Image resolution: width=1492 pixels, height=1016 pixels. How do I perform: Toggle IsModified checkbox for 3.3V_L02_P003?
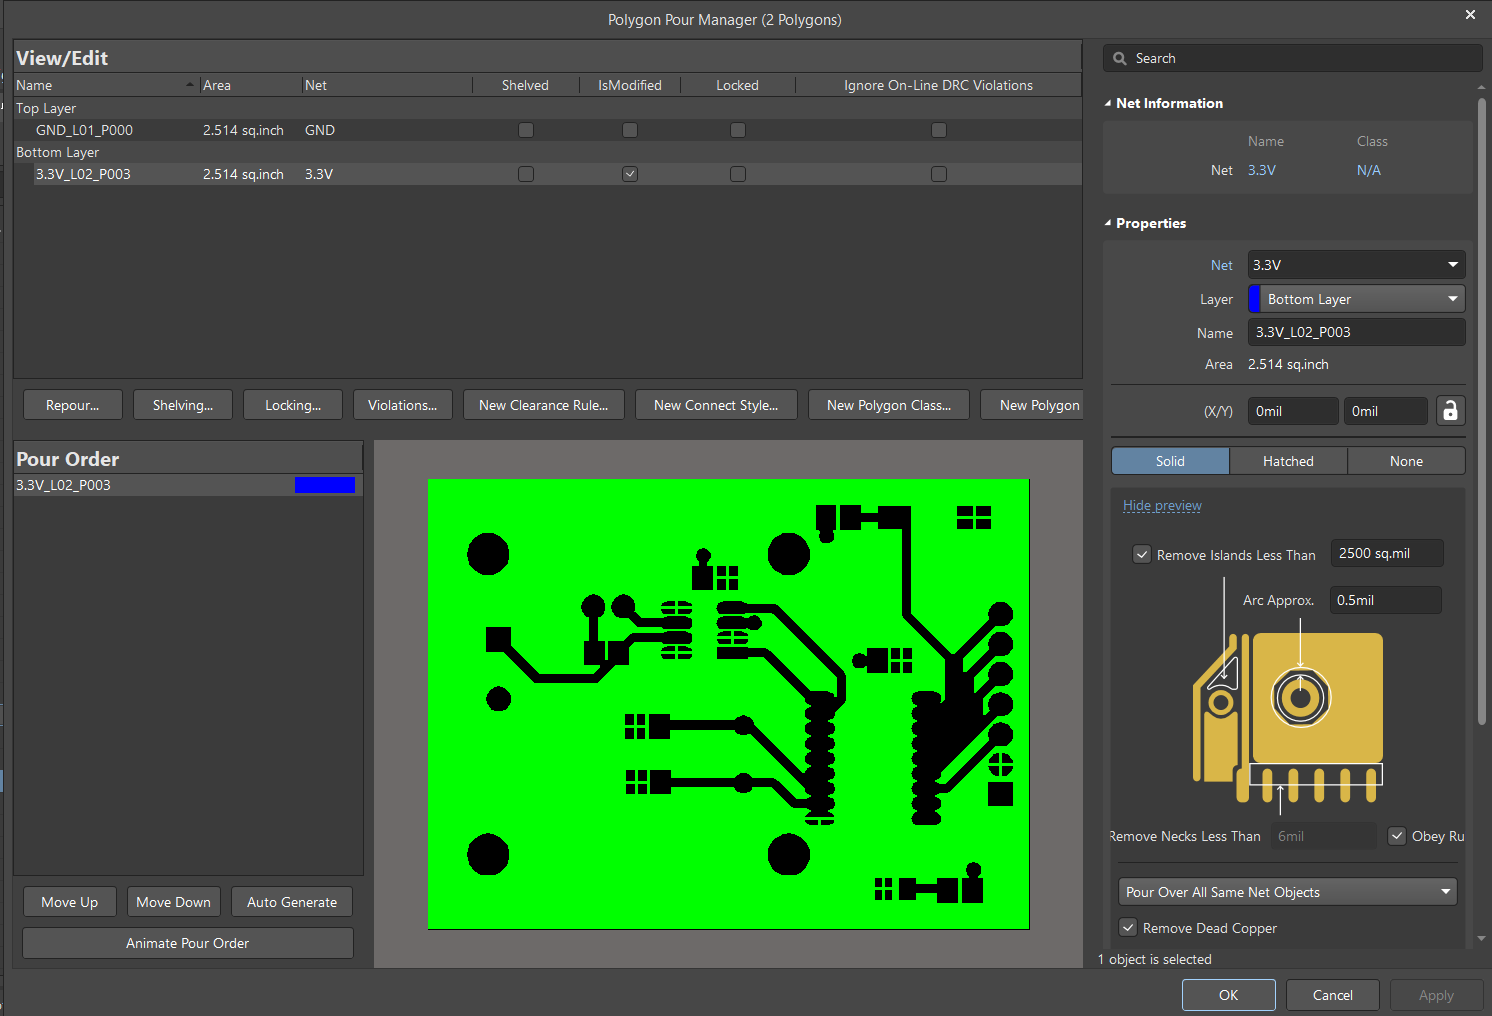pyautogui.click(x=630, y=174)
